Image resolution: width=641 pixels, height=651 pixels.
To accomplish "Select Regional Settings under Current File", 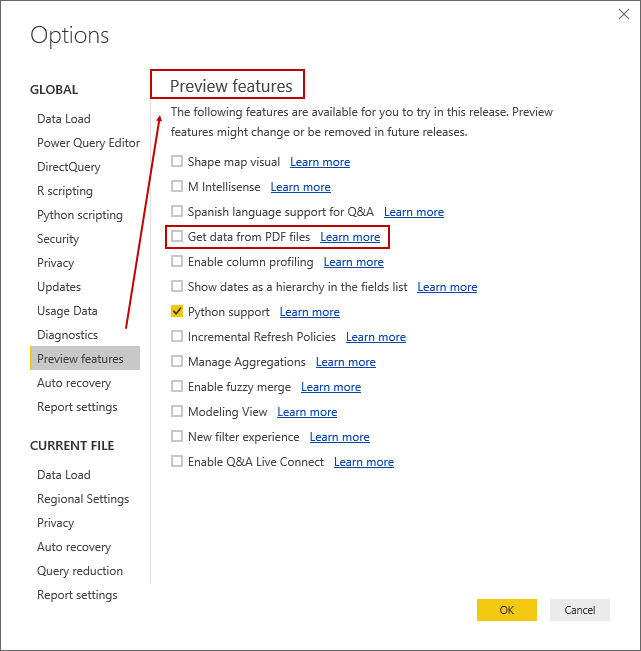I will (x=83, y=499).
